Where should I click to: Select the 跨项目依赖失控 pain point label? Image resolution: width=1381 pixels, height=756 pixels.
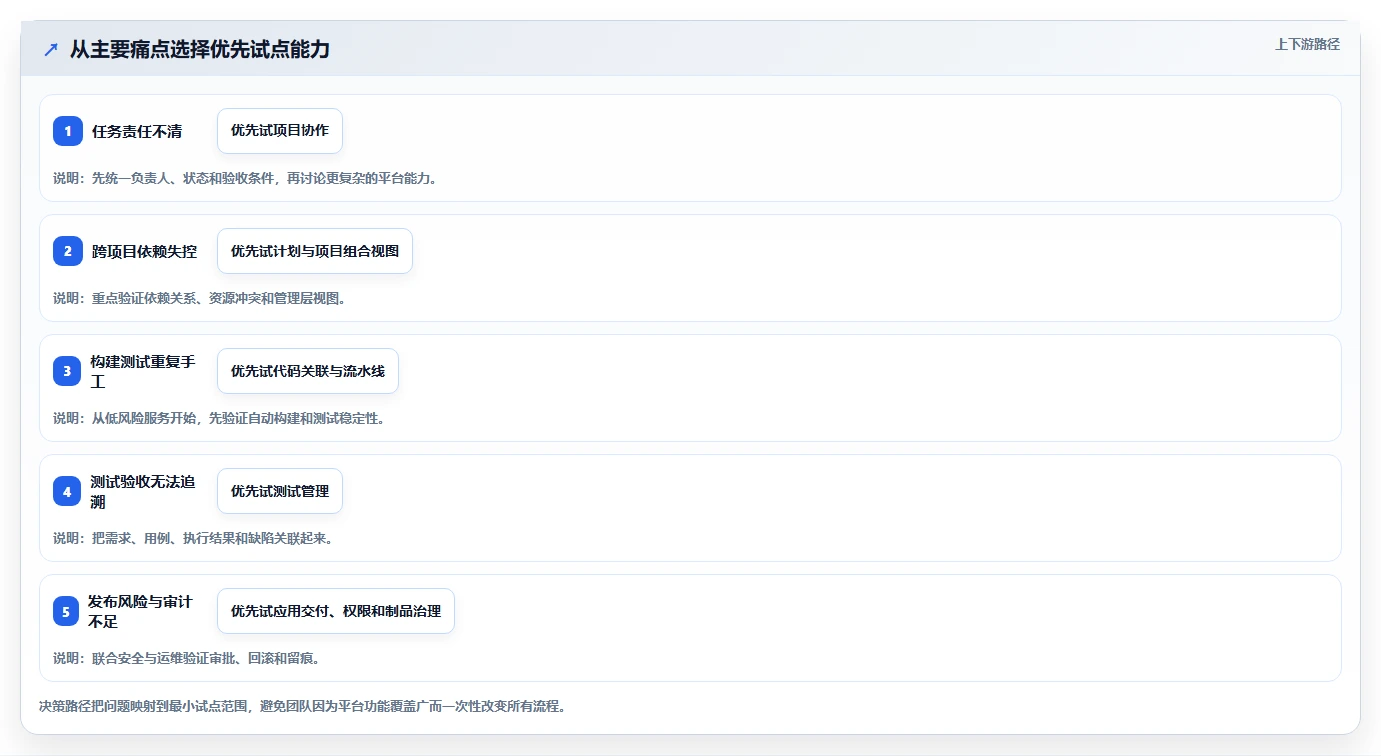pyautogui.click(x=144, y=251)
